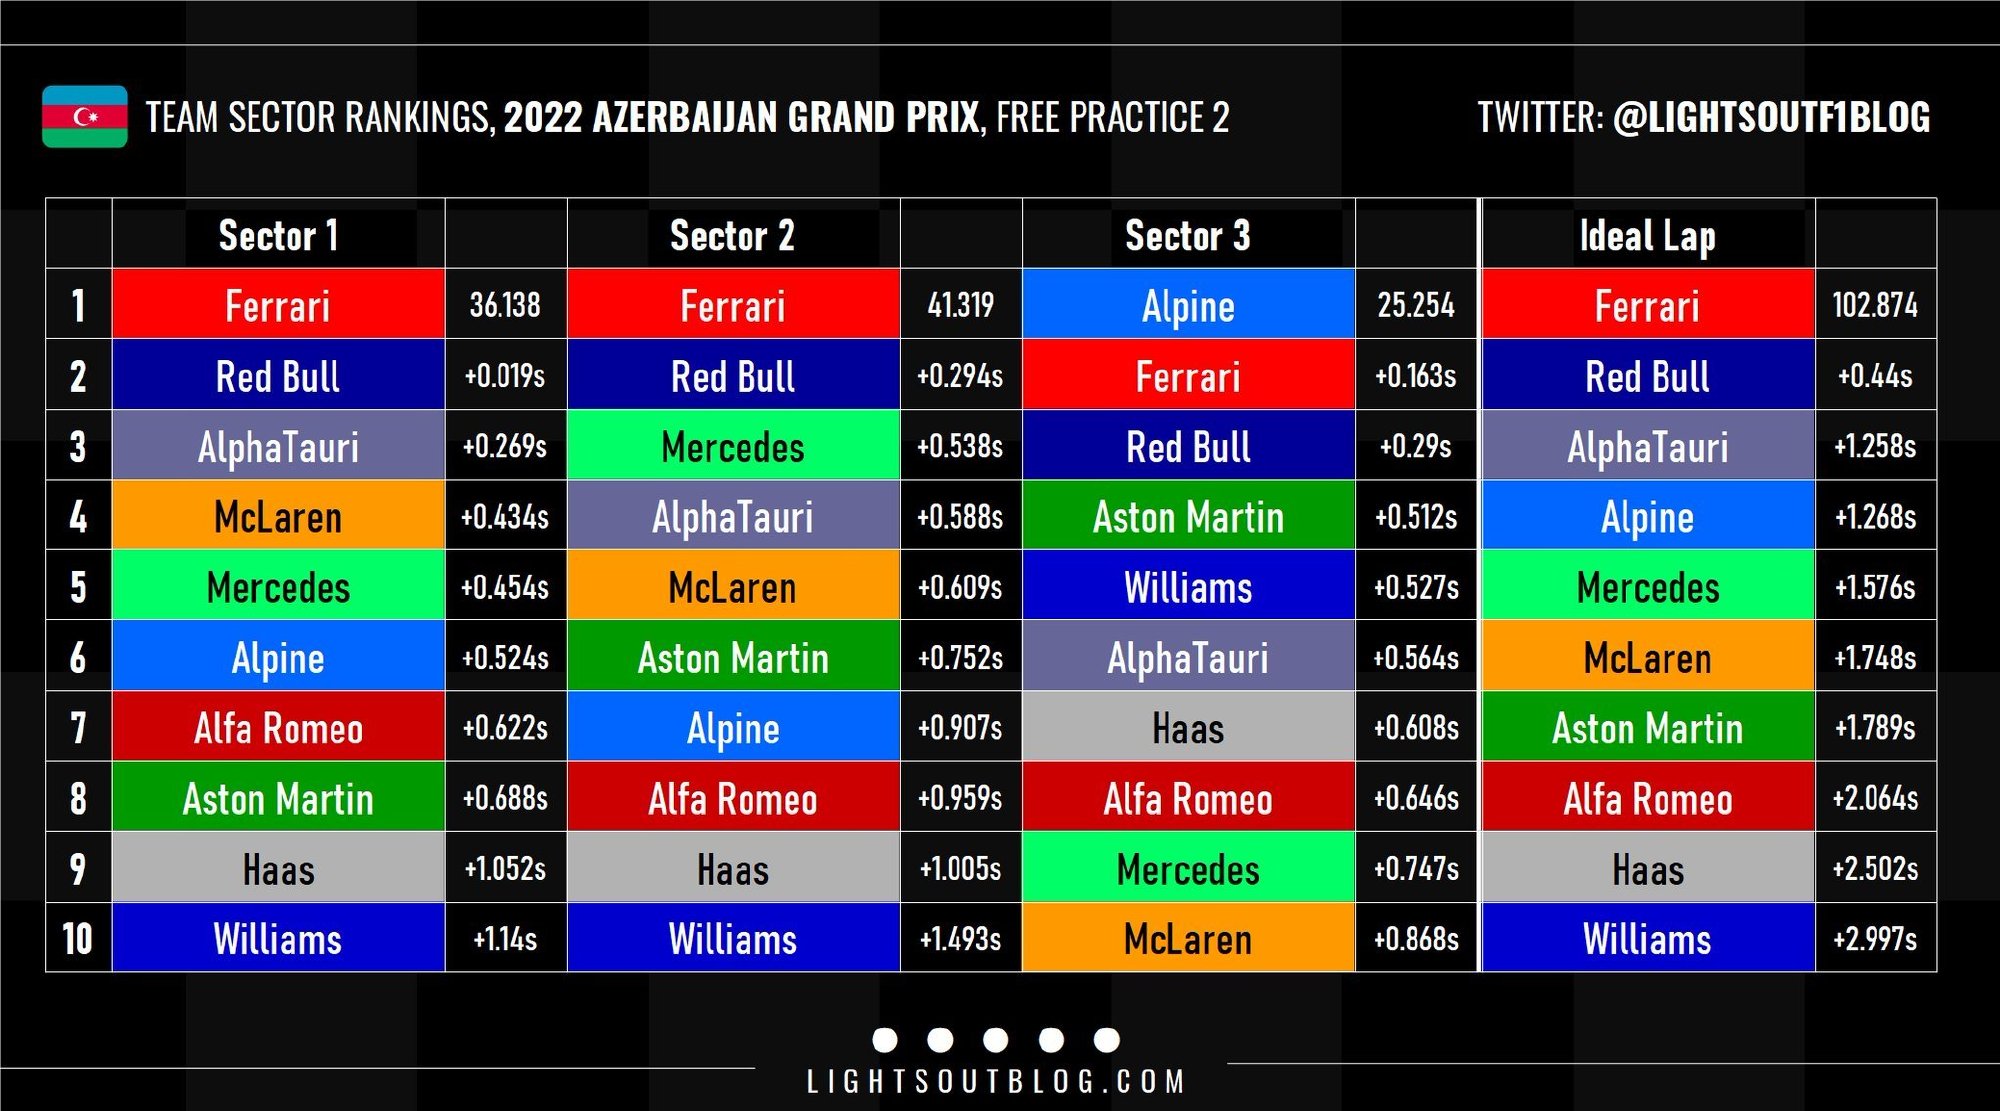This screenshot has height=1111, width=2000.
Task: Select the Aston Martin cell in Sector 3
Action: [1188, 516]
